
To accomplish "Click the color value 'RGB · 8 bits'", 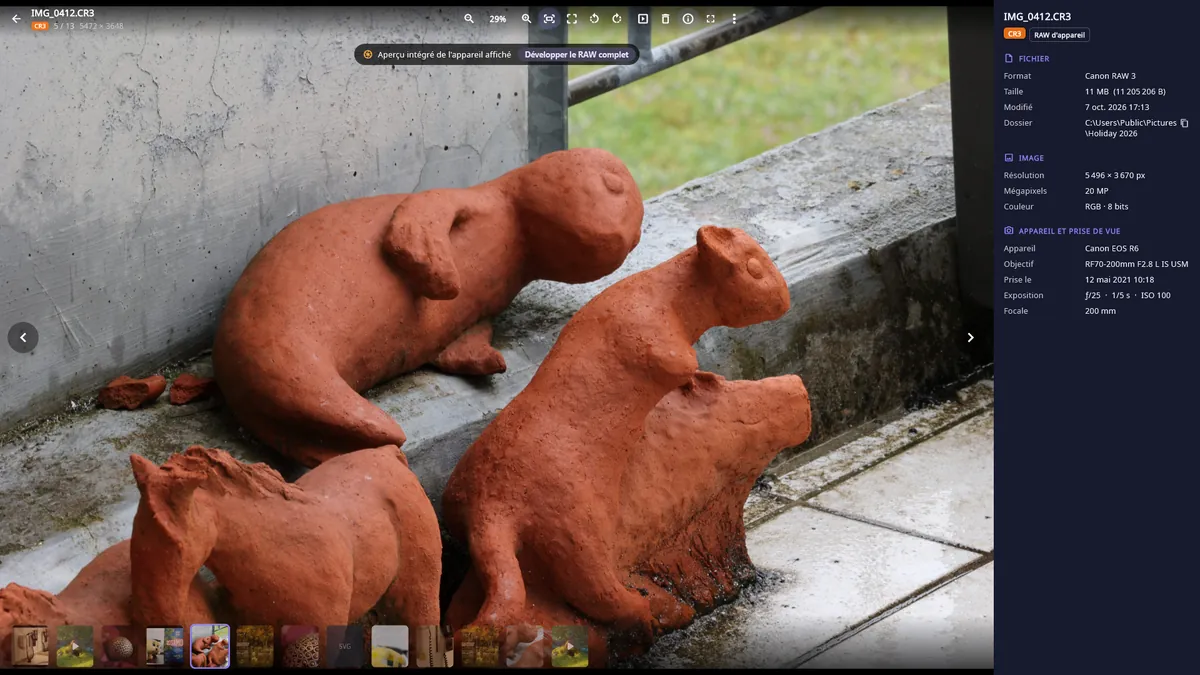I will pos(1107,207).
